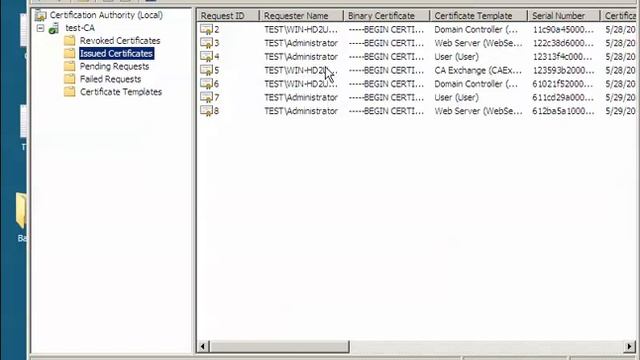Click the horizontal scrollbar thumb
This screenshot has width=640, height=360.
tap(279, 347)
